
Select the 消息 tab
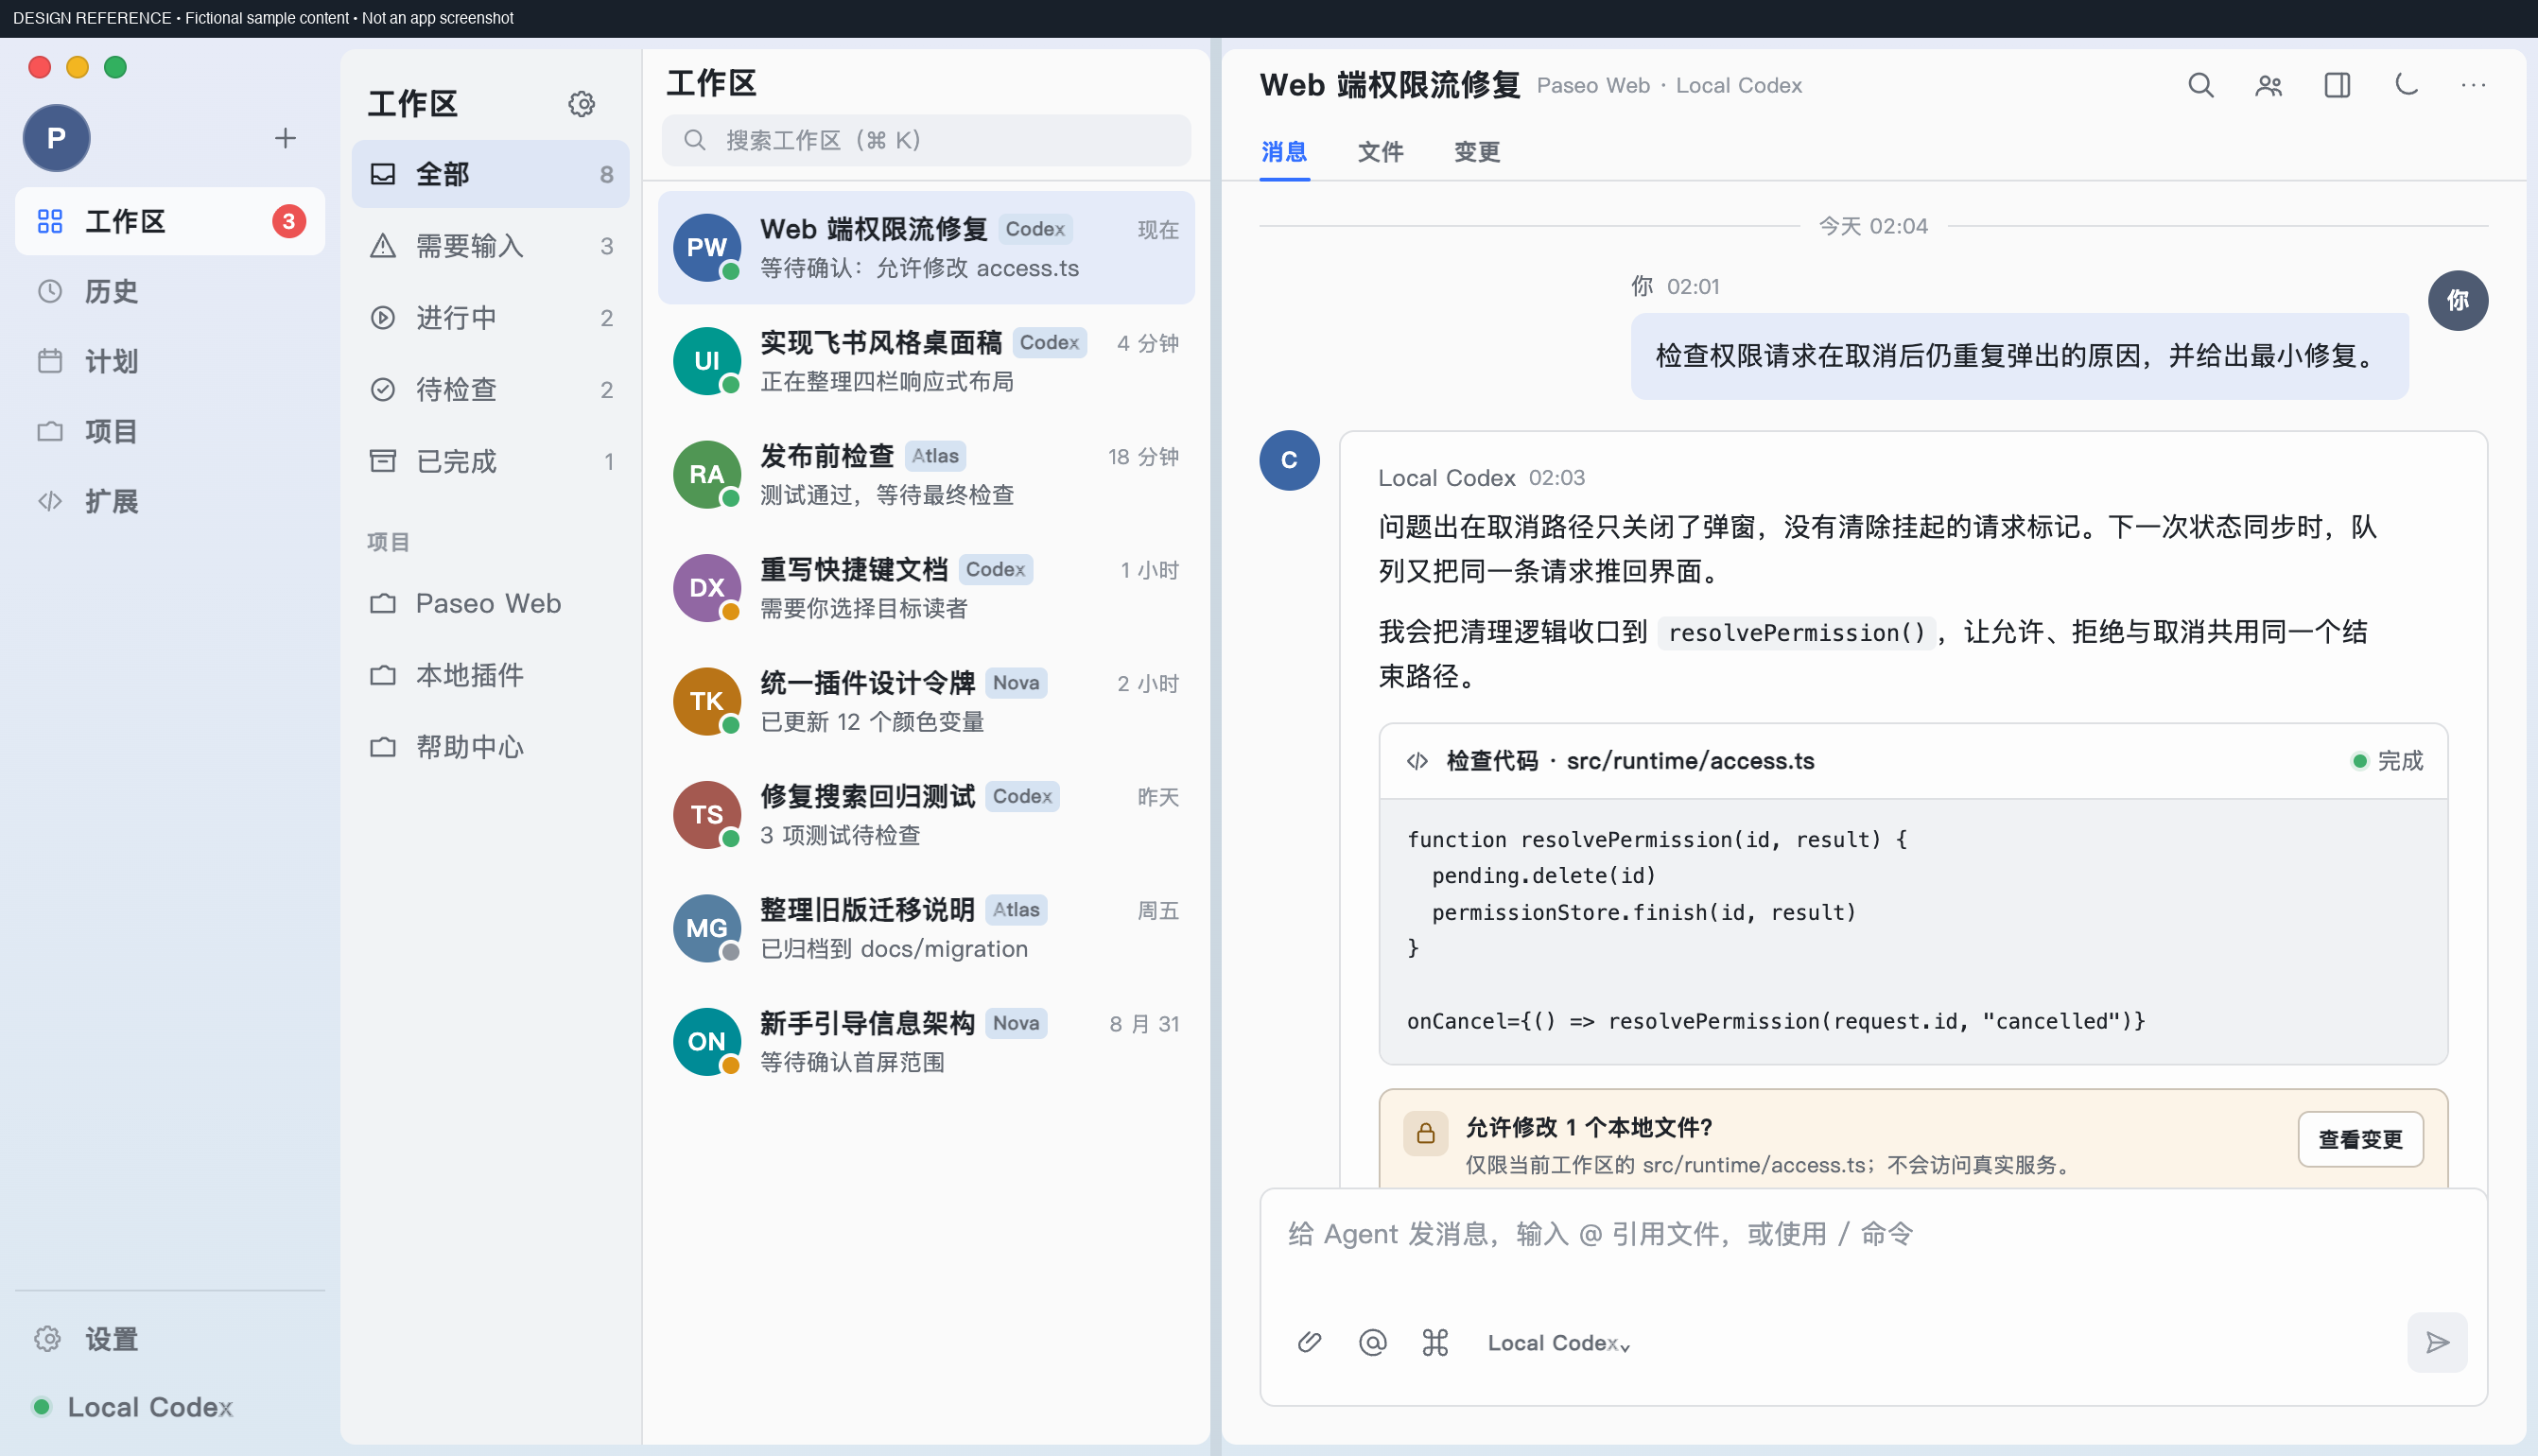[x=1284, y=152]
